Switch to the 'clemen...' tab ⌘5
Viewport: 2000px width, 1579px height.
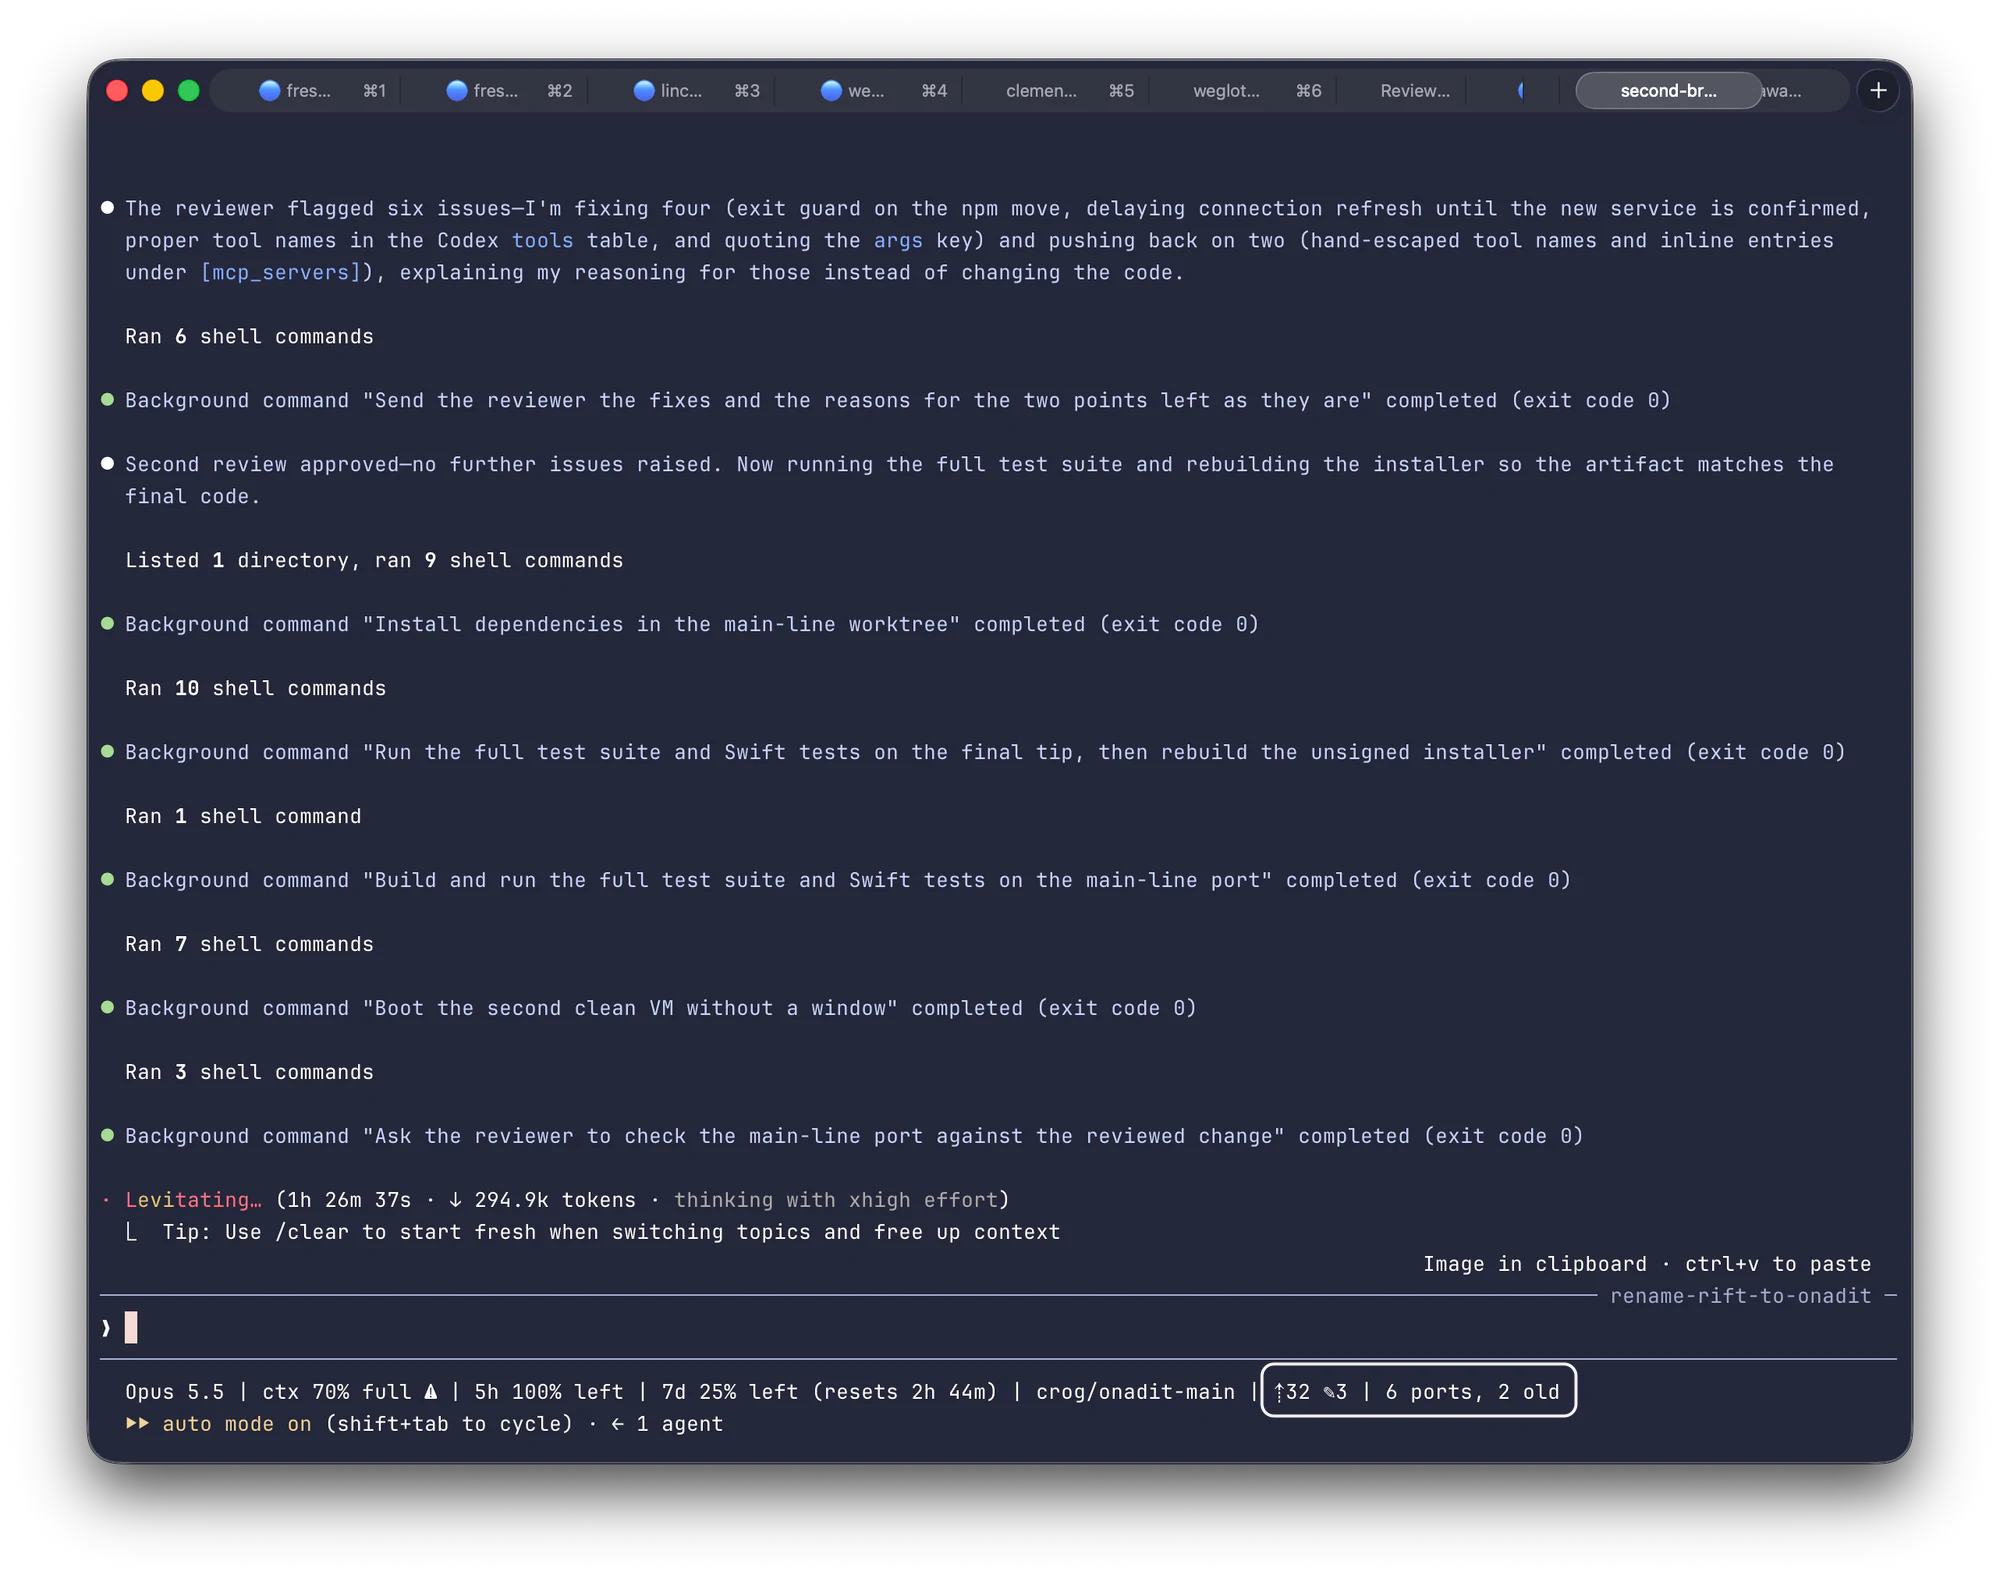coord(1069,91)
